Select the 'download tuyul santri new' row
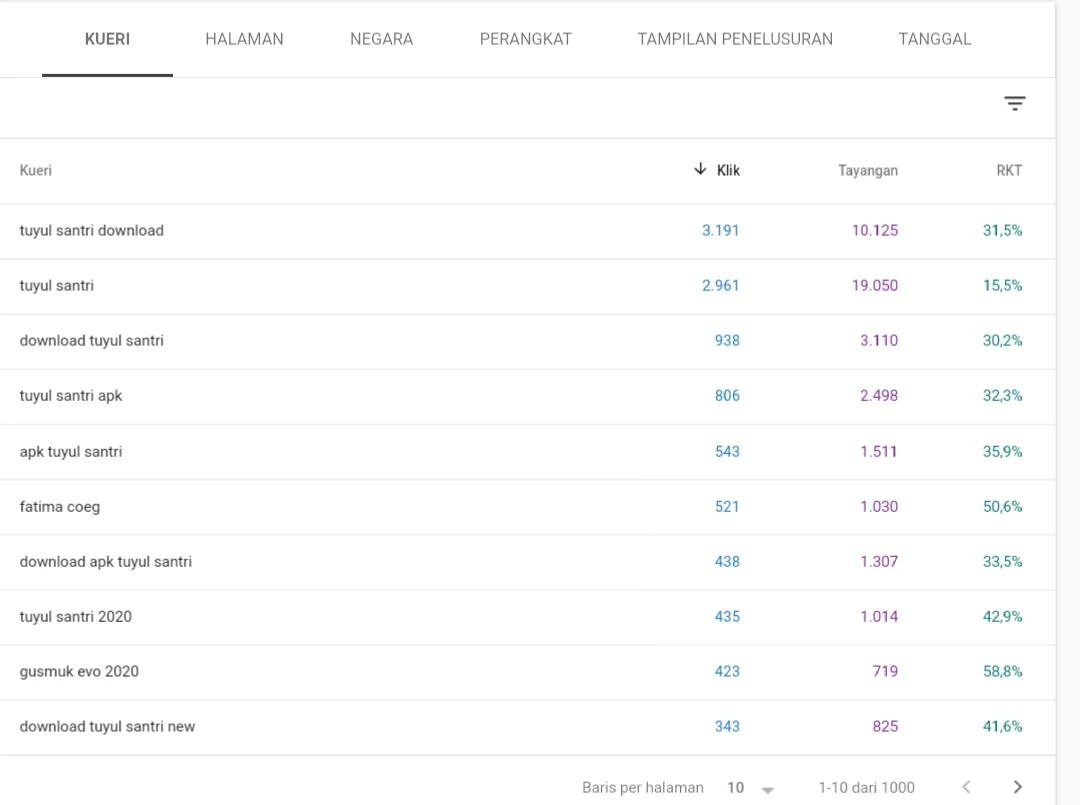This screenshot has width=1080, height=805. (528, 726)
